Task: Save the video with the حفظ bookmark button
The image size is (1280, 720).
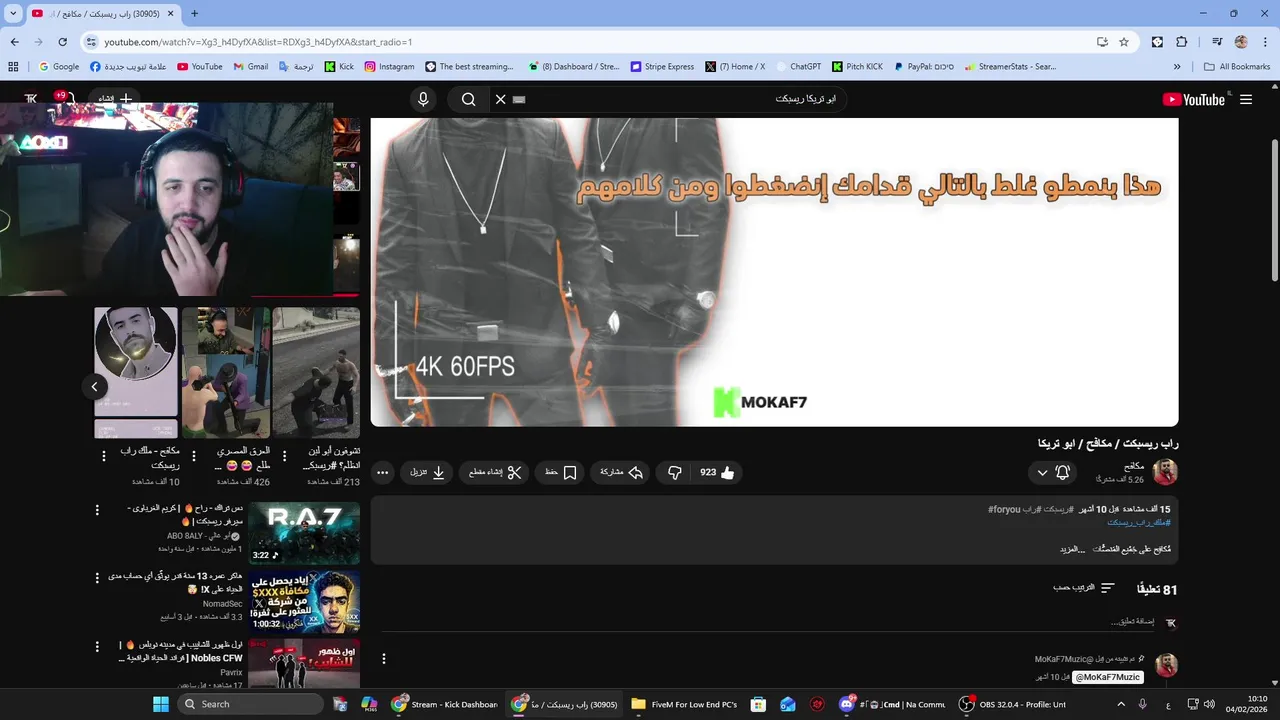Action: 561,472
